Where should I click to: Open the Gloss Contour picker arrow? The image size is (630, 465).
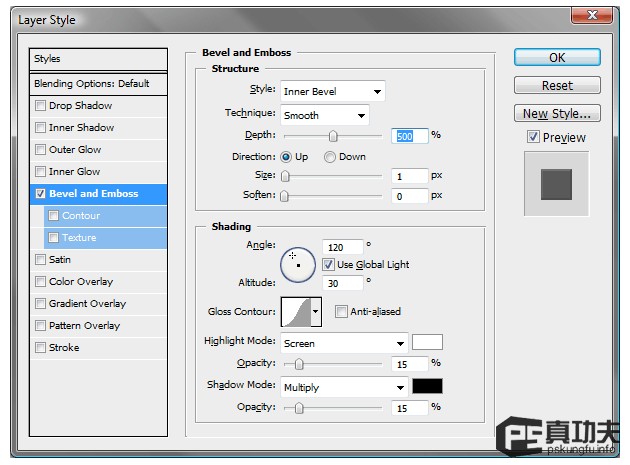[x=316, y=311]
